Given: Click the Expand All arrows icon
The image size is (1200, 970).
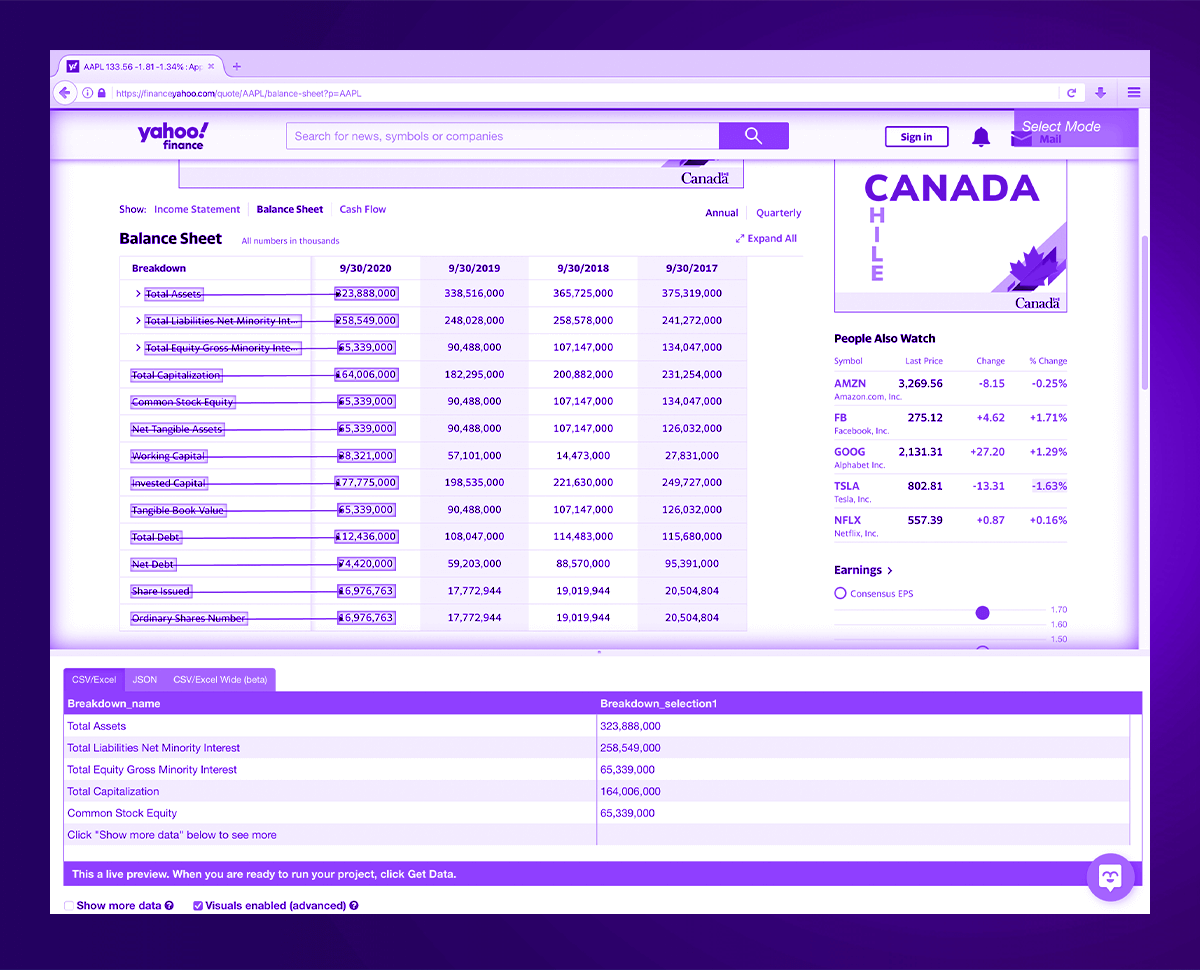Looking at the screenshot, I should tap(740, 239).
